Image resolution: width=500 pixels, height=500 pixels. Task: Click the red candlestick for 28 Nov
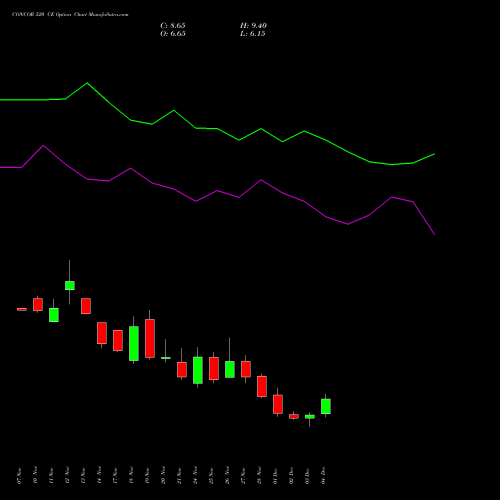coord(262,386)
